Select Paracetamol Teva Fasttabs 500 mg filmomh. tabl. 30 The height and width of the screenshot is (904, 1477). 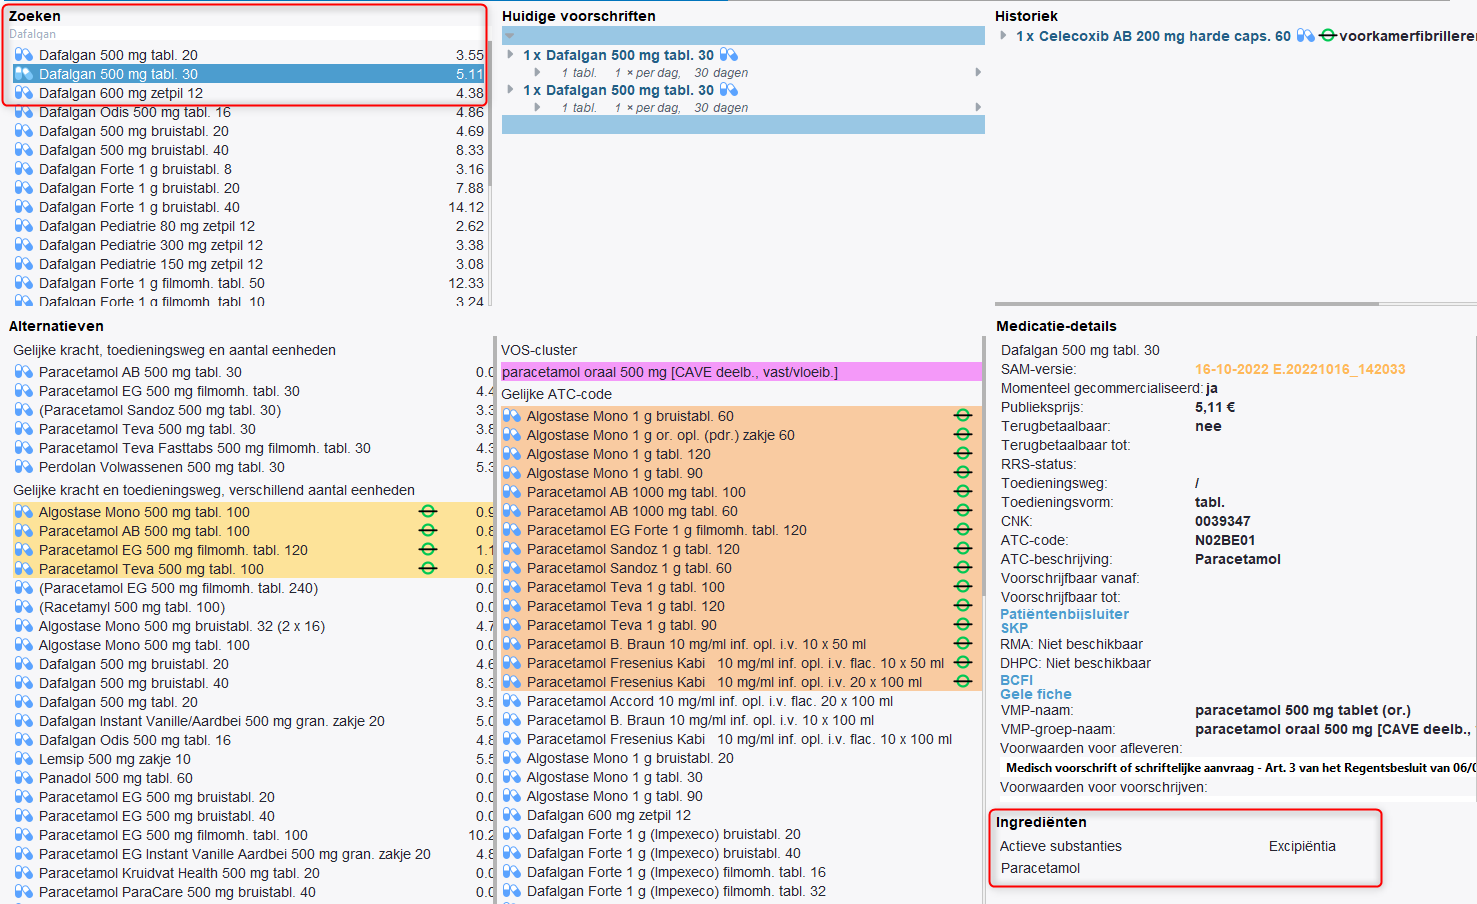(x=252, y=448)
